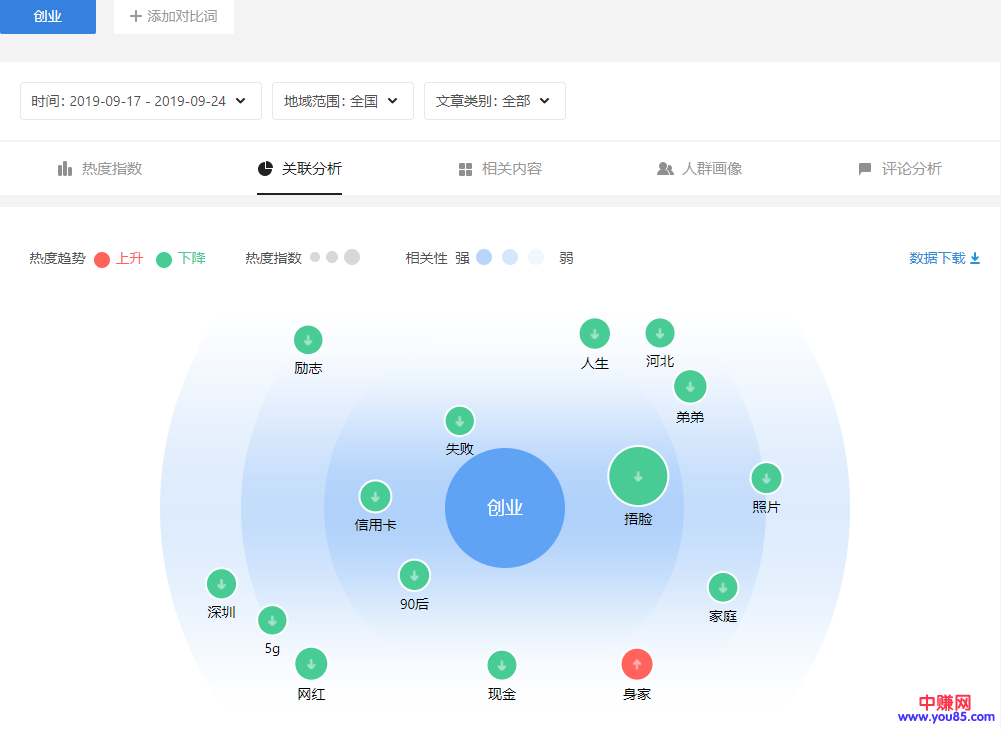The image size is (1001, 729).
Task: Select the 现金 keyword bubble
Action: tap(502, 665)
